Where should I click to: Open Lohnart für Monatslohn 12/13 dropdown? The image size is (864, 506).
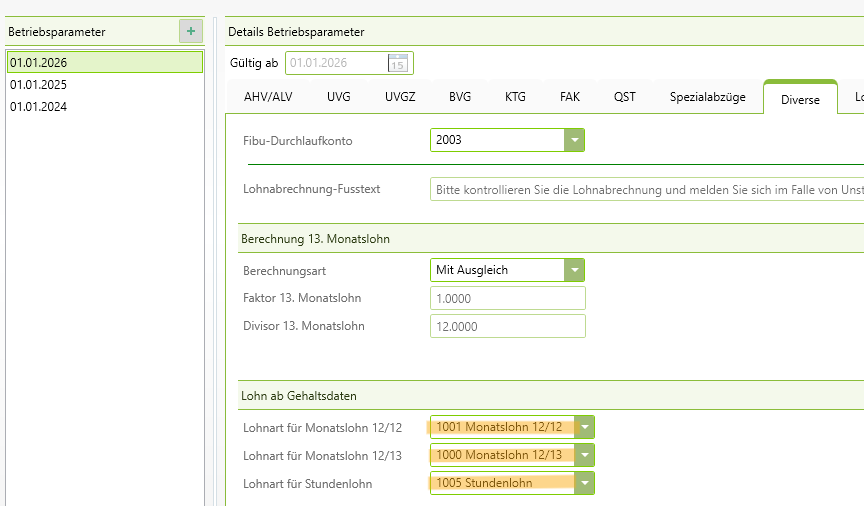point(585,455)
